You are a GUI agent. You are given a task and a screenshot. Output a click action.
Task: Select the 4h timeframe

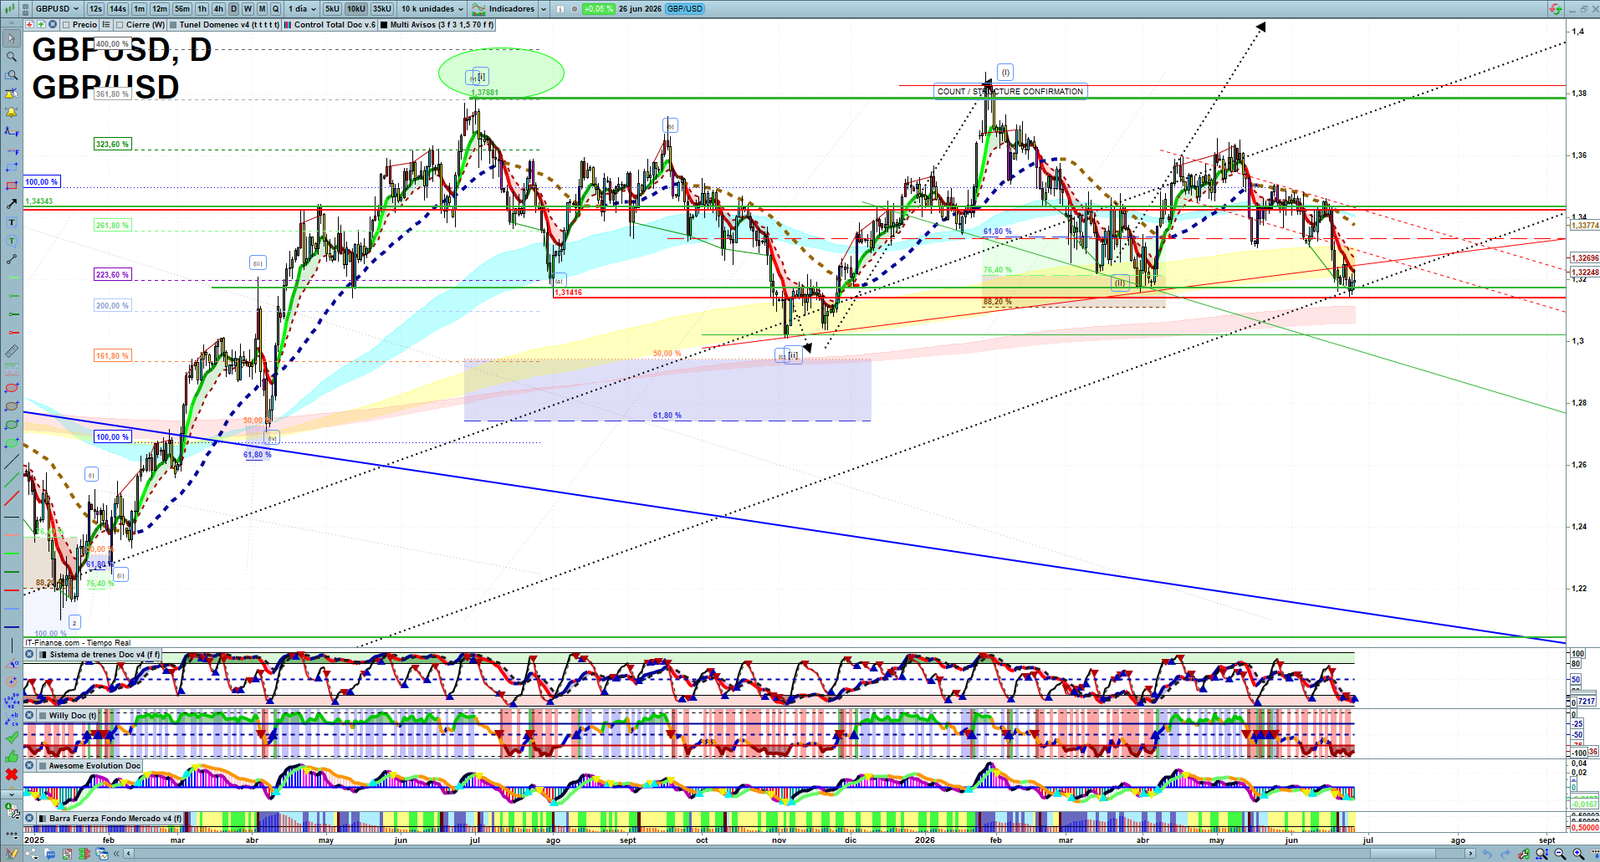(x=218, y=9)
